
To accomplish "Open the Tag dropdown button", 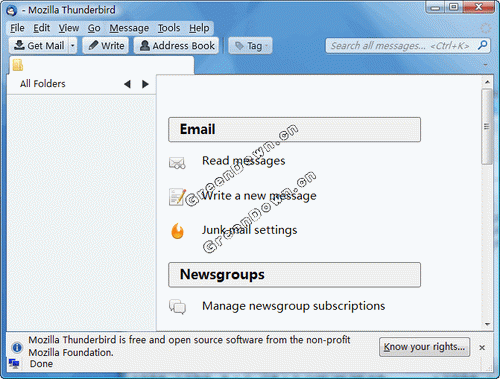I will pos(250,46).
